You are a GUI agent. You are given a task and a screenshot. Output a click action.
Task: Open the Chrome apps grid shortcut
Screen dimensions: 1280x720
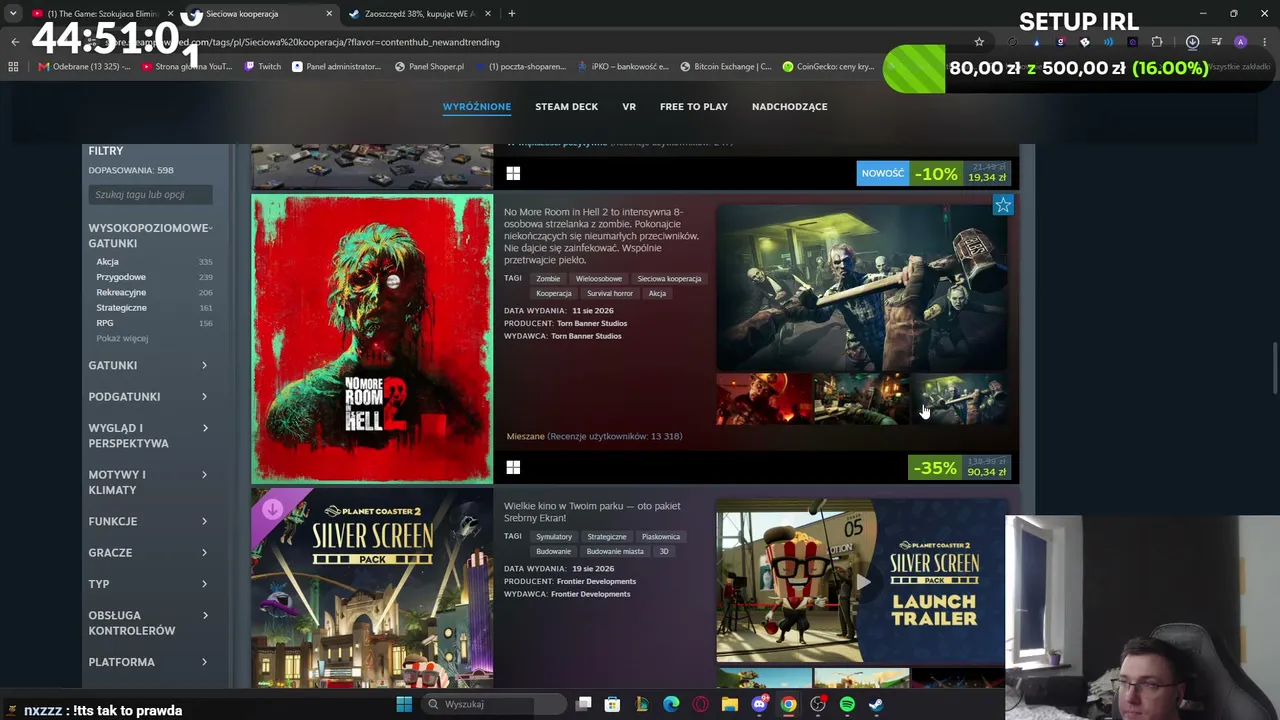point(13,67)
